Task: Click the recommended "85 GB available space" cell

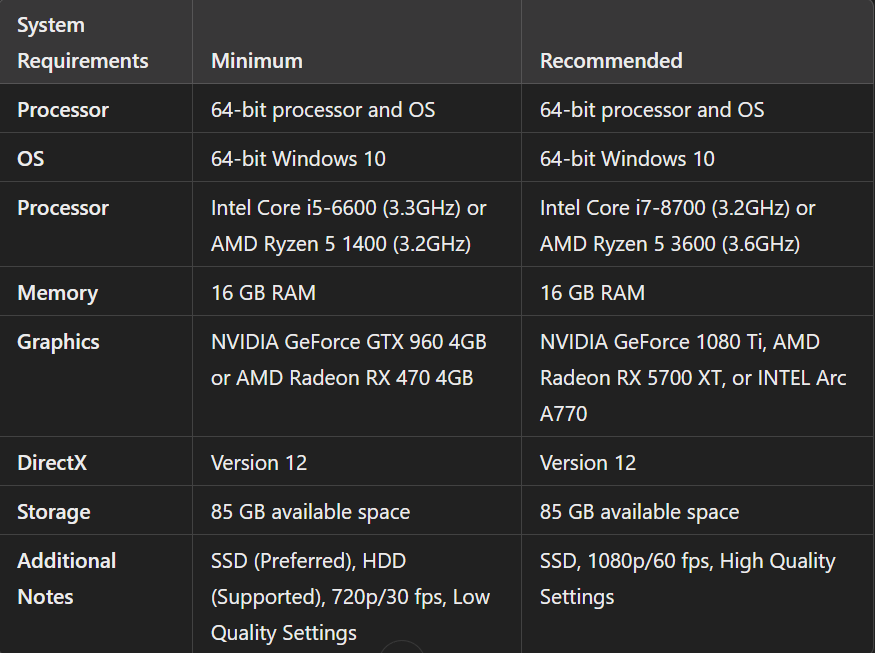Action: pyautogui.click(x=639, y=512)
